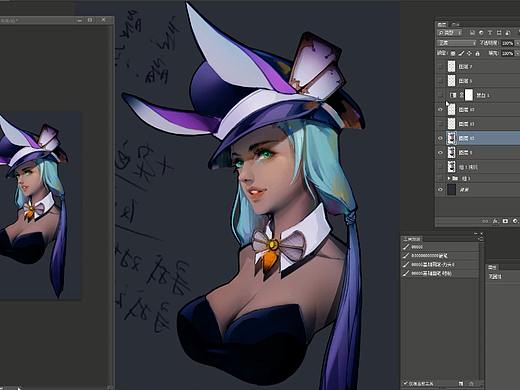This screenshot has width=520, height=390.
Task: Show the Black & White 1 adjustment layer
Action: pos(440,95)
